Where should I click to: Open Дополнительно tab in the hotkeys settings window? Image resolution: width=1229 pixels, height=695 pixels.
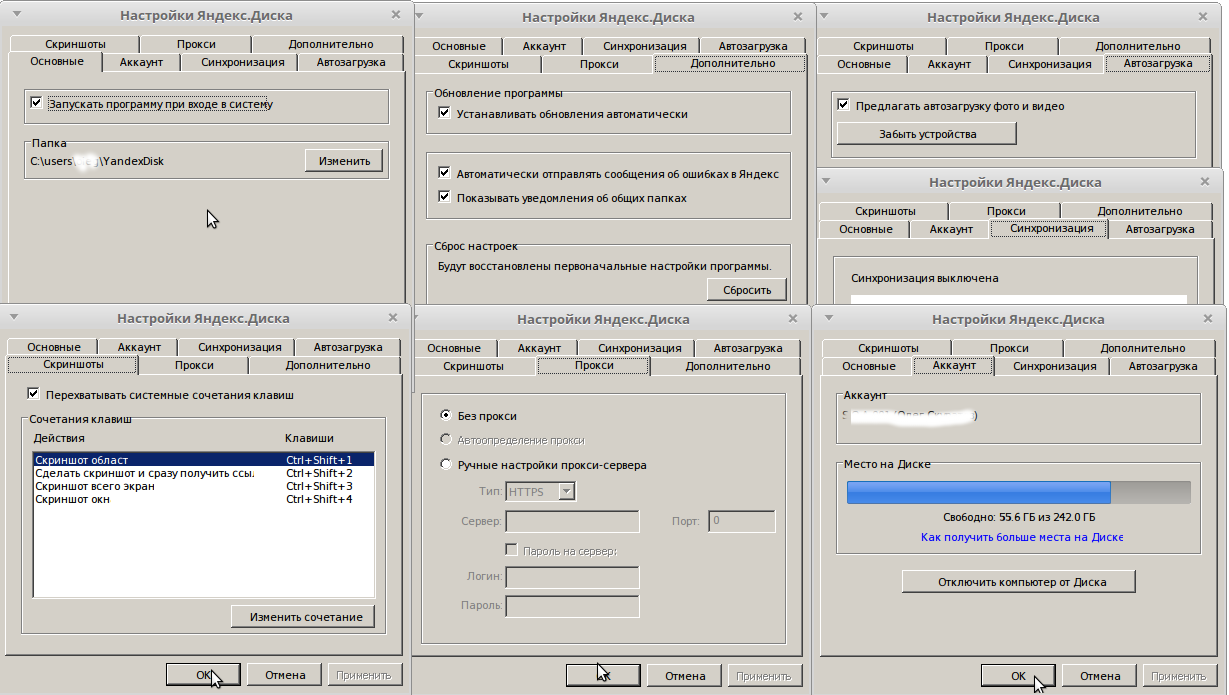coord(328,365)
